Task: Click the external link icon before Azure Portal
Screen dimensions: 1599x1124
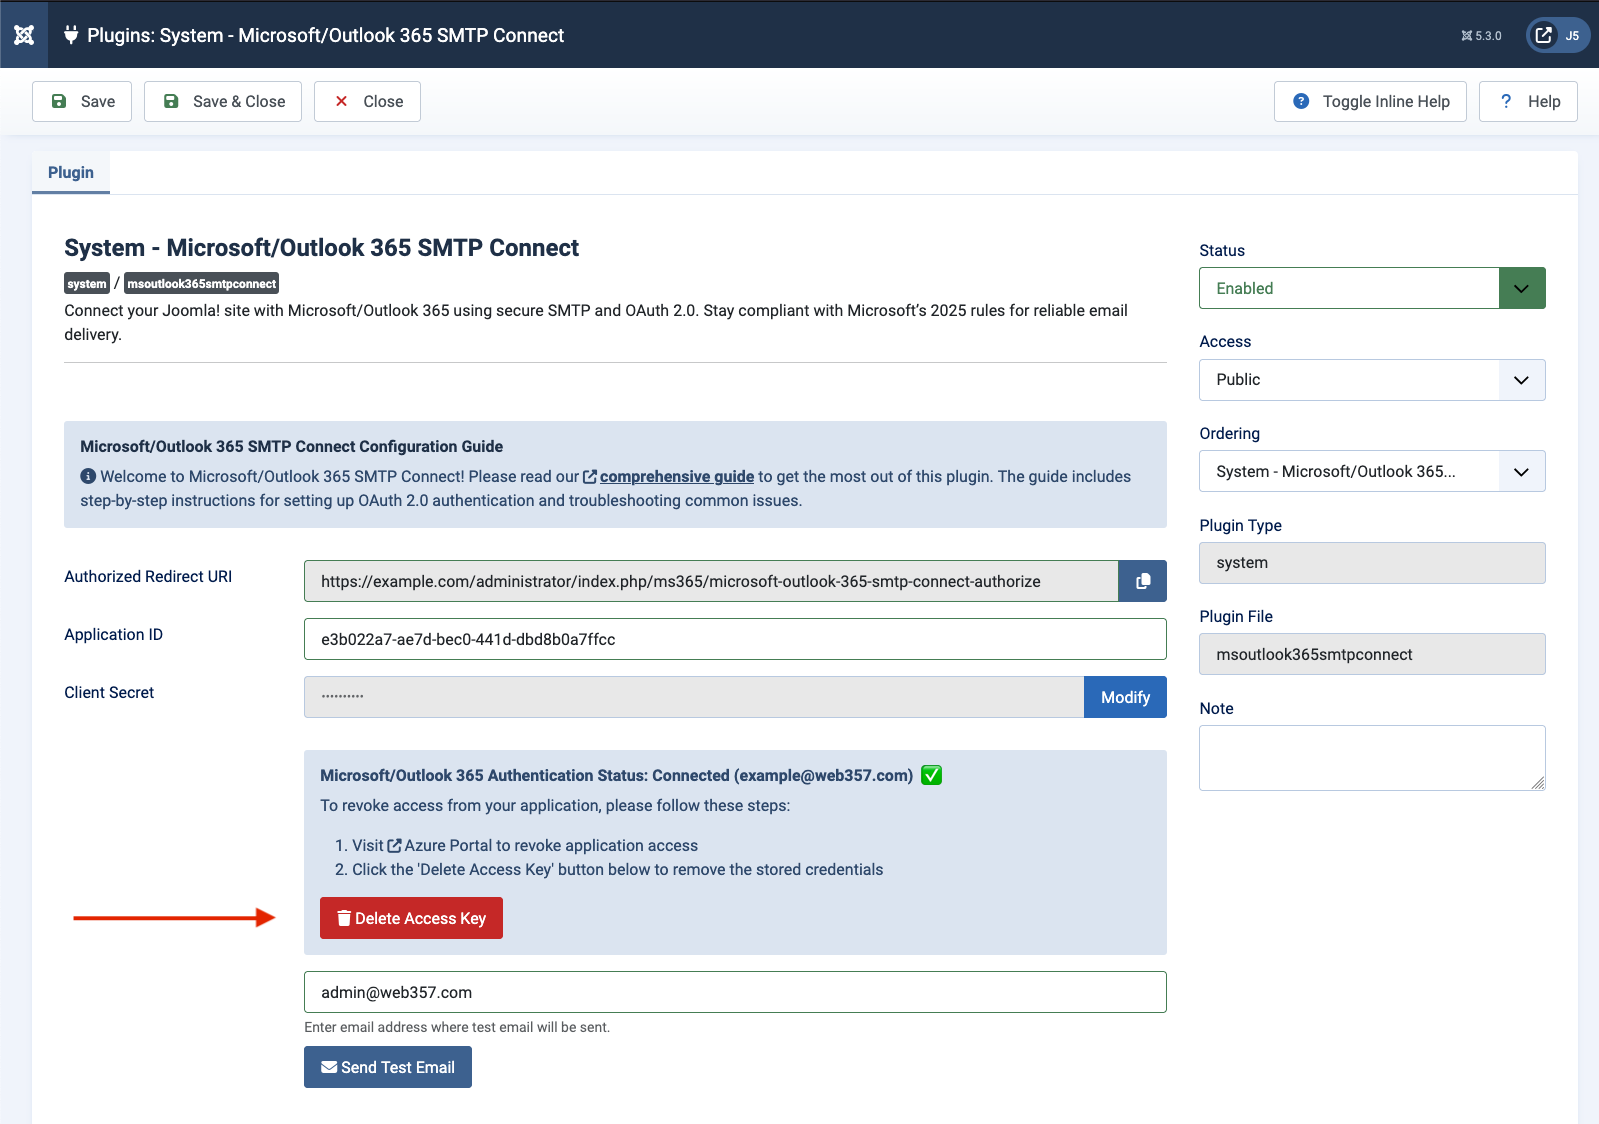Action: pos(394,846)
